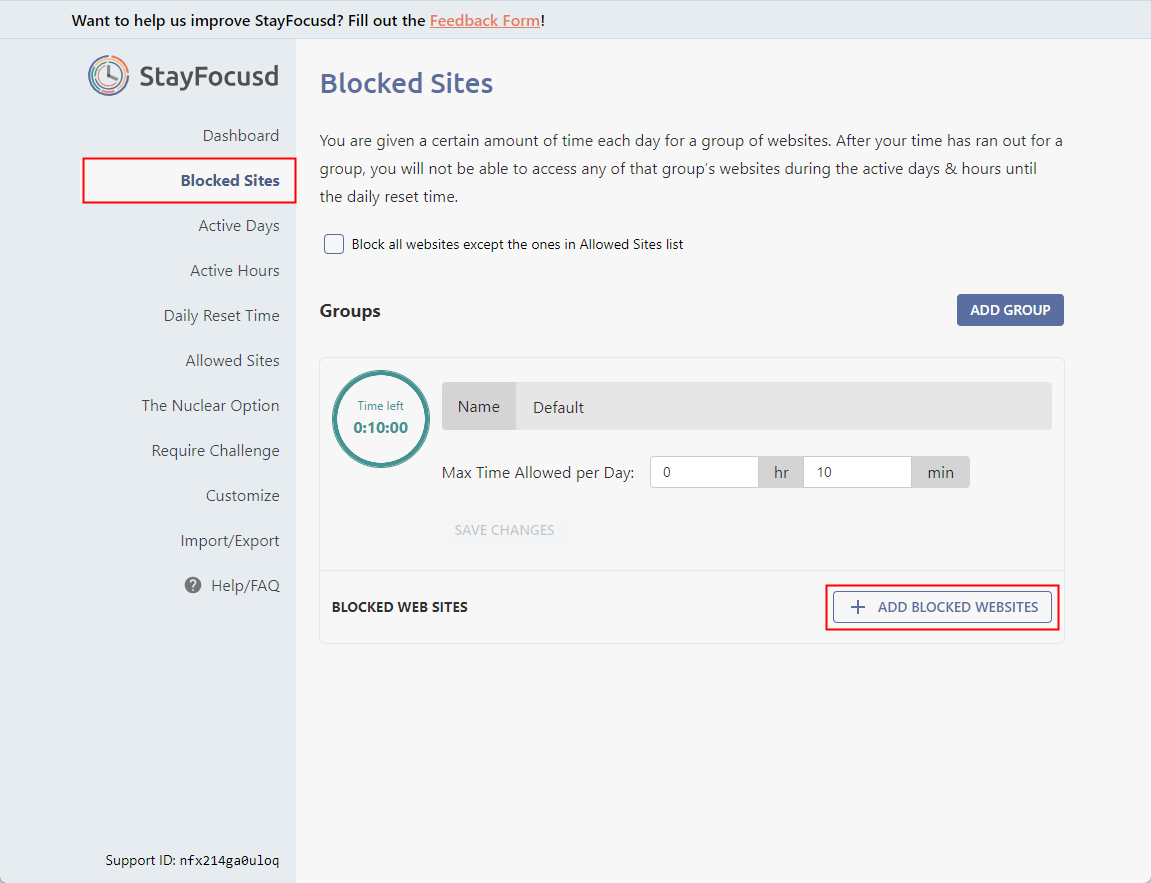Viewport: 1151px width, 883px height.
Task: Click the Blocked Sites page title
Action: click(406, 83)
